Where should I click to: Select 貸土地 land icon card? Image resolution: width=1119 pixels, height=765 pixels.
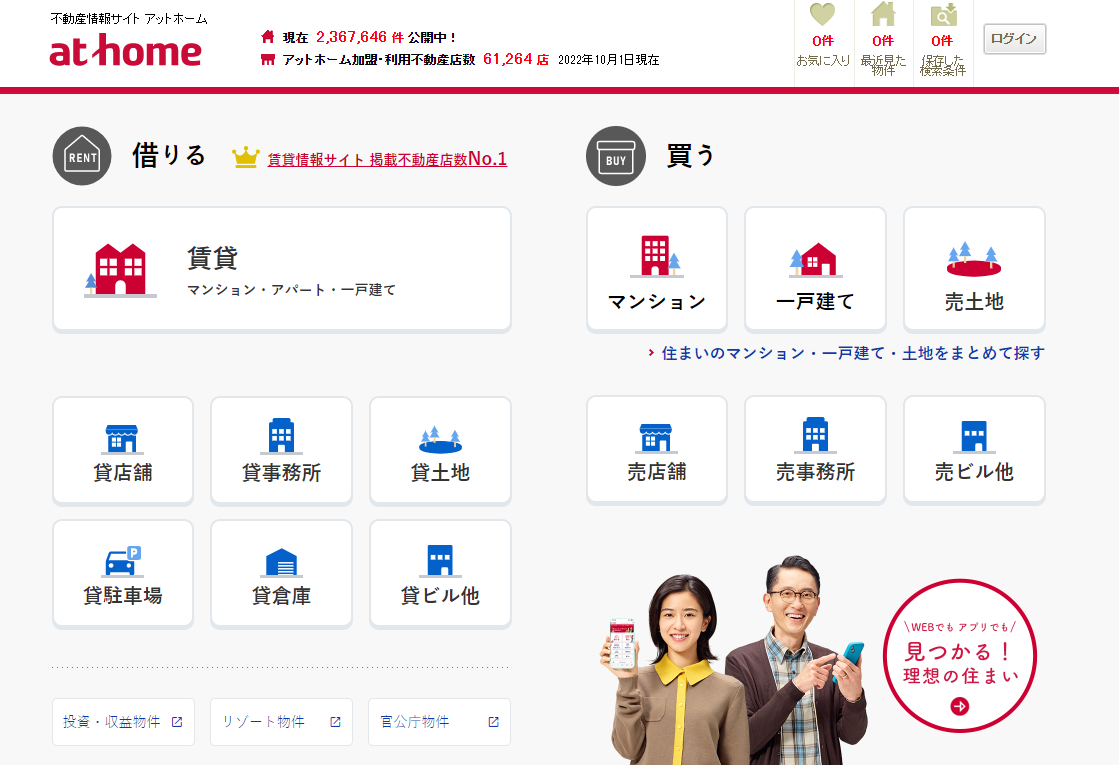pos(440,451)
